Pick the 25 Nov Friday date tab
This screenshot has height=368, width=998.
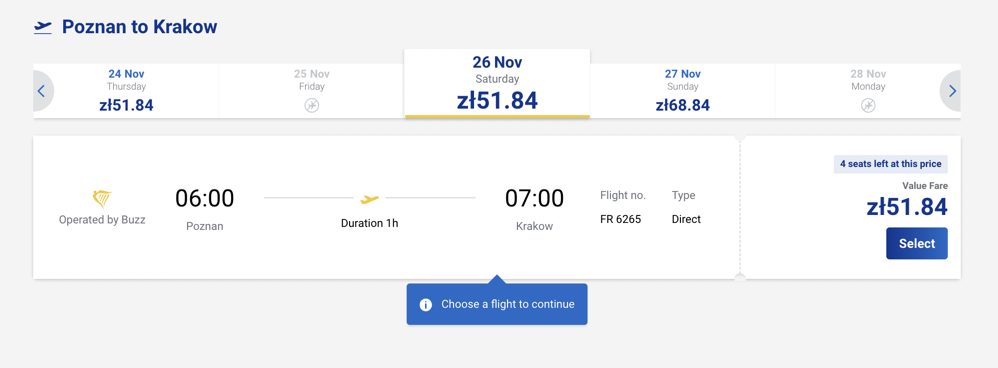point(312,91)
